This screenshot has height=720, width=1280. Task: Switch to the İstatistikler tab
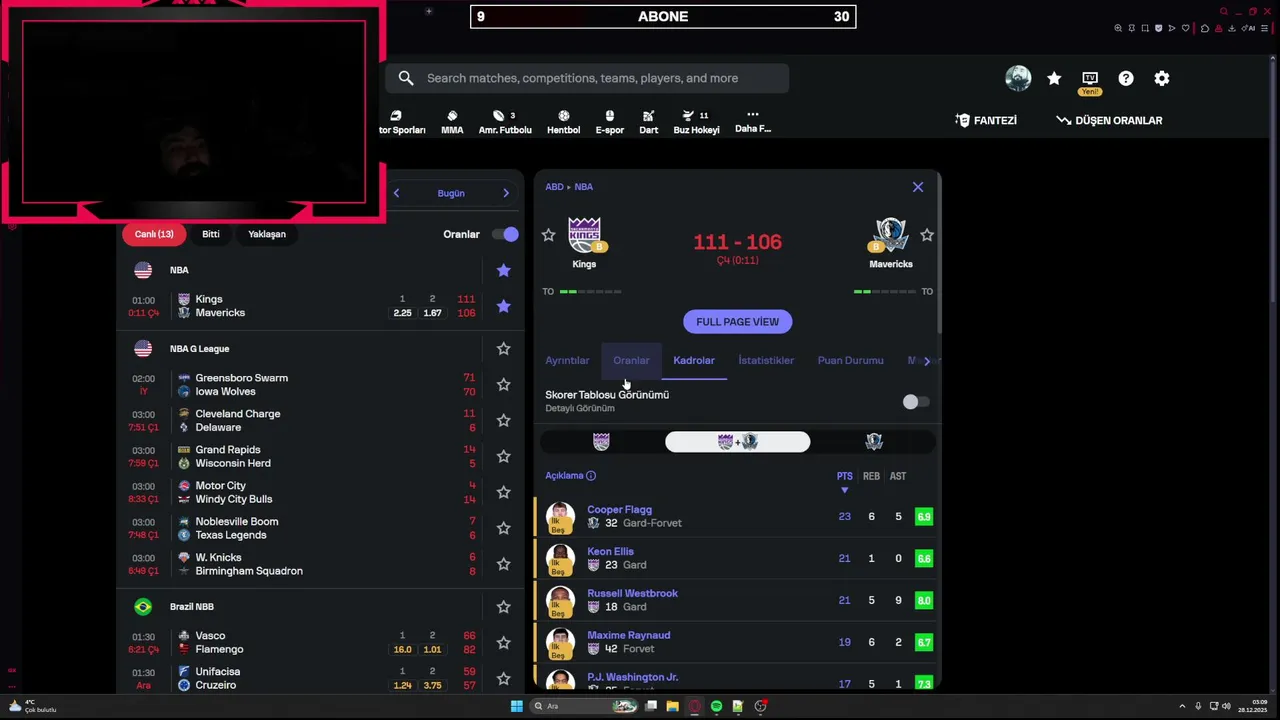(x=766, y=361)
